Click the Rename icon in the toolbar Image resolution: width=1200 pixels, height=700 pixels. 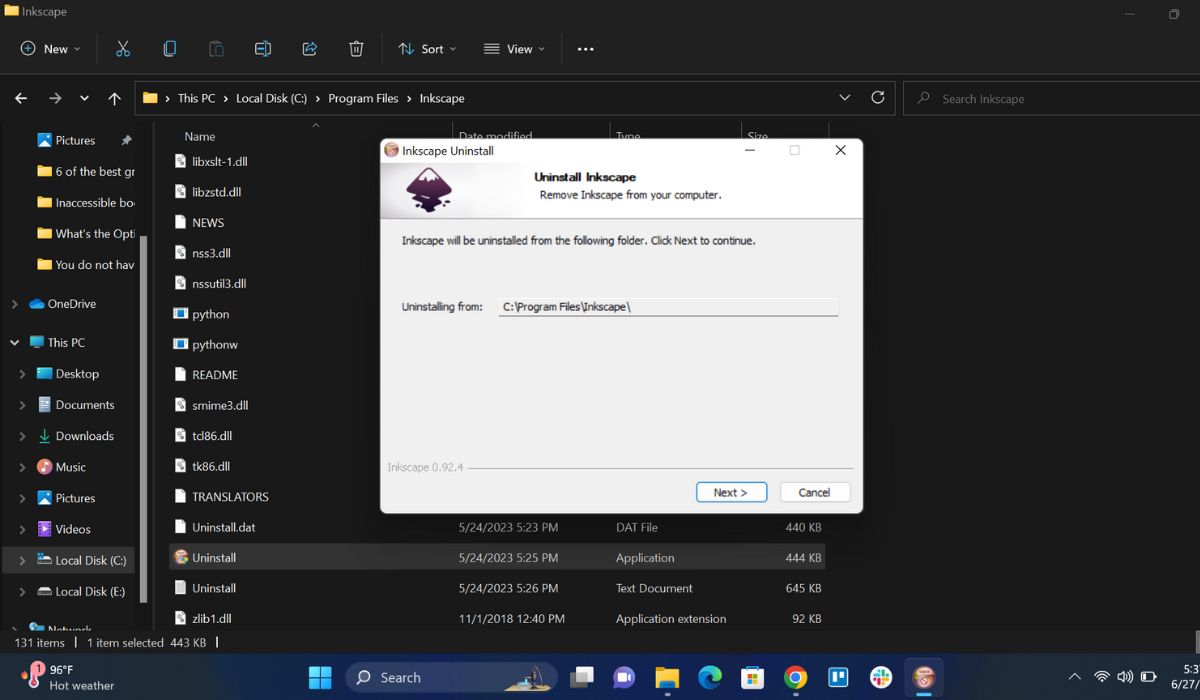click(262, 48)
